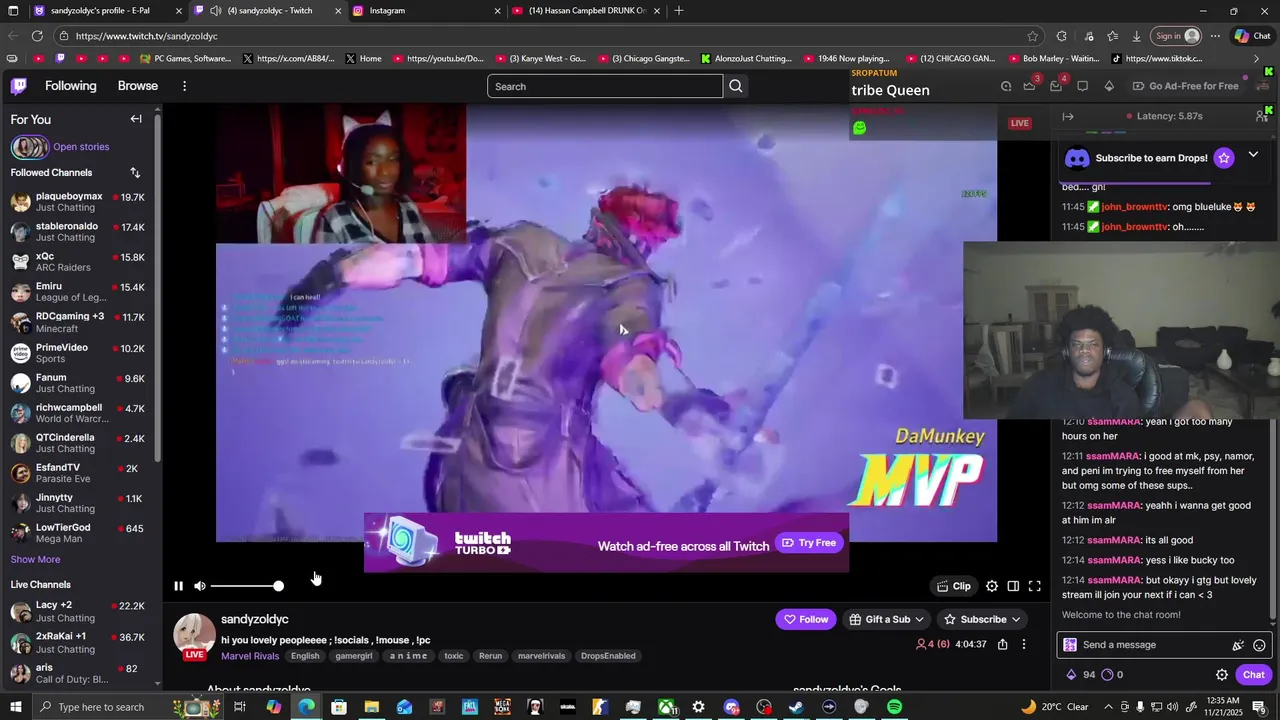This screenshot has height=720, width=1280.
Task: Open the Marvel Rivals category link
Action: (250, 656)
